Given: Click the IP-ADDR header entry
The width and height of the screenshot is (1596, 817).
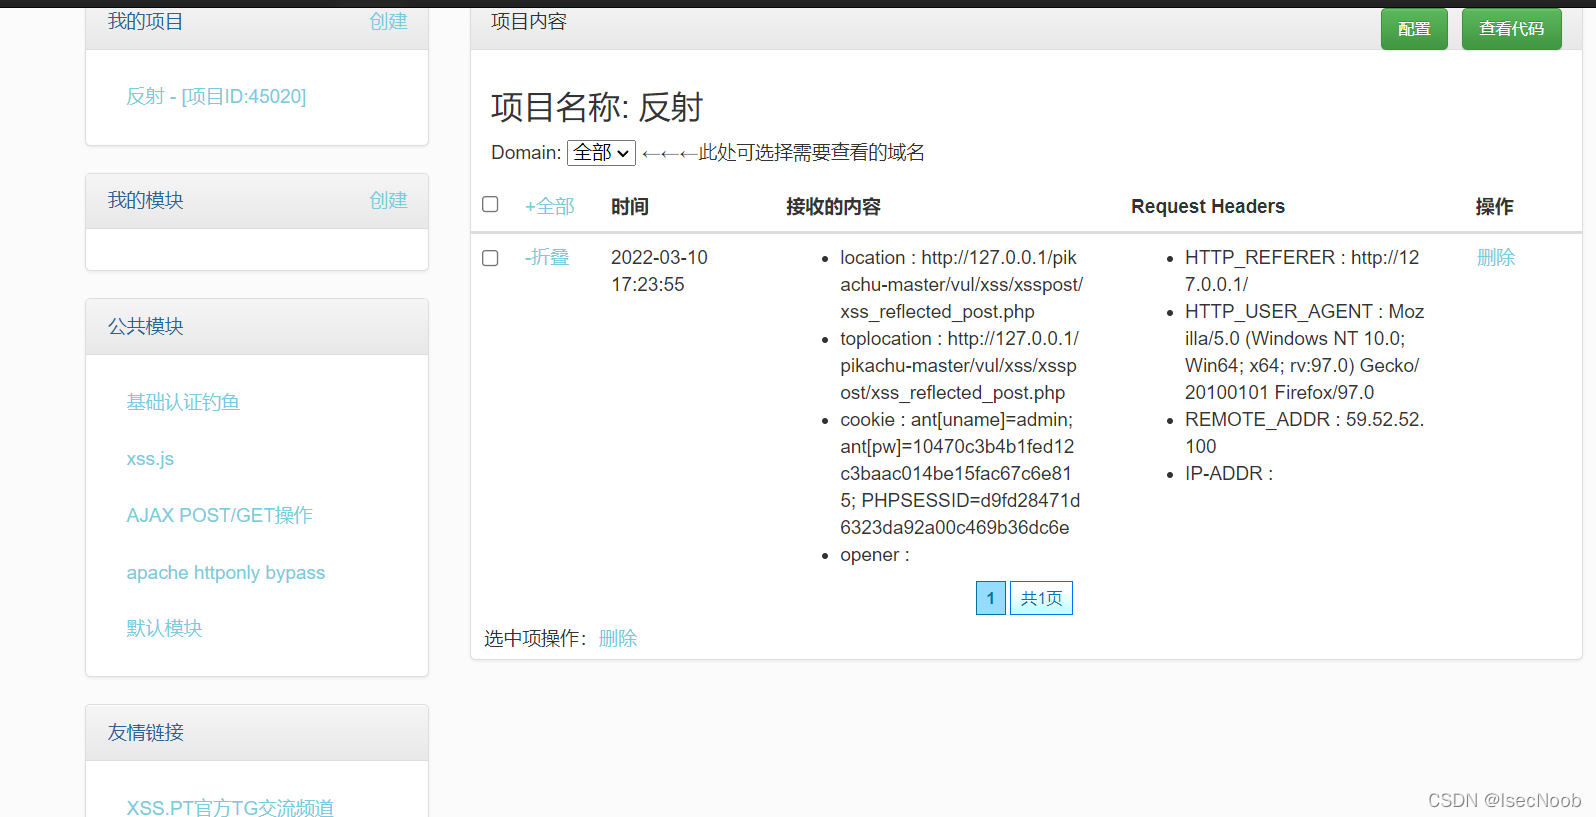Looking at the screenshot, I should coord(1229,473).
